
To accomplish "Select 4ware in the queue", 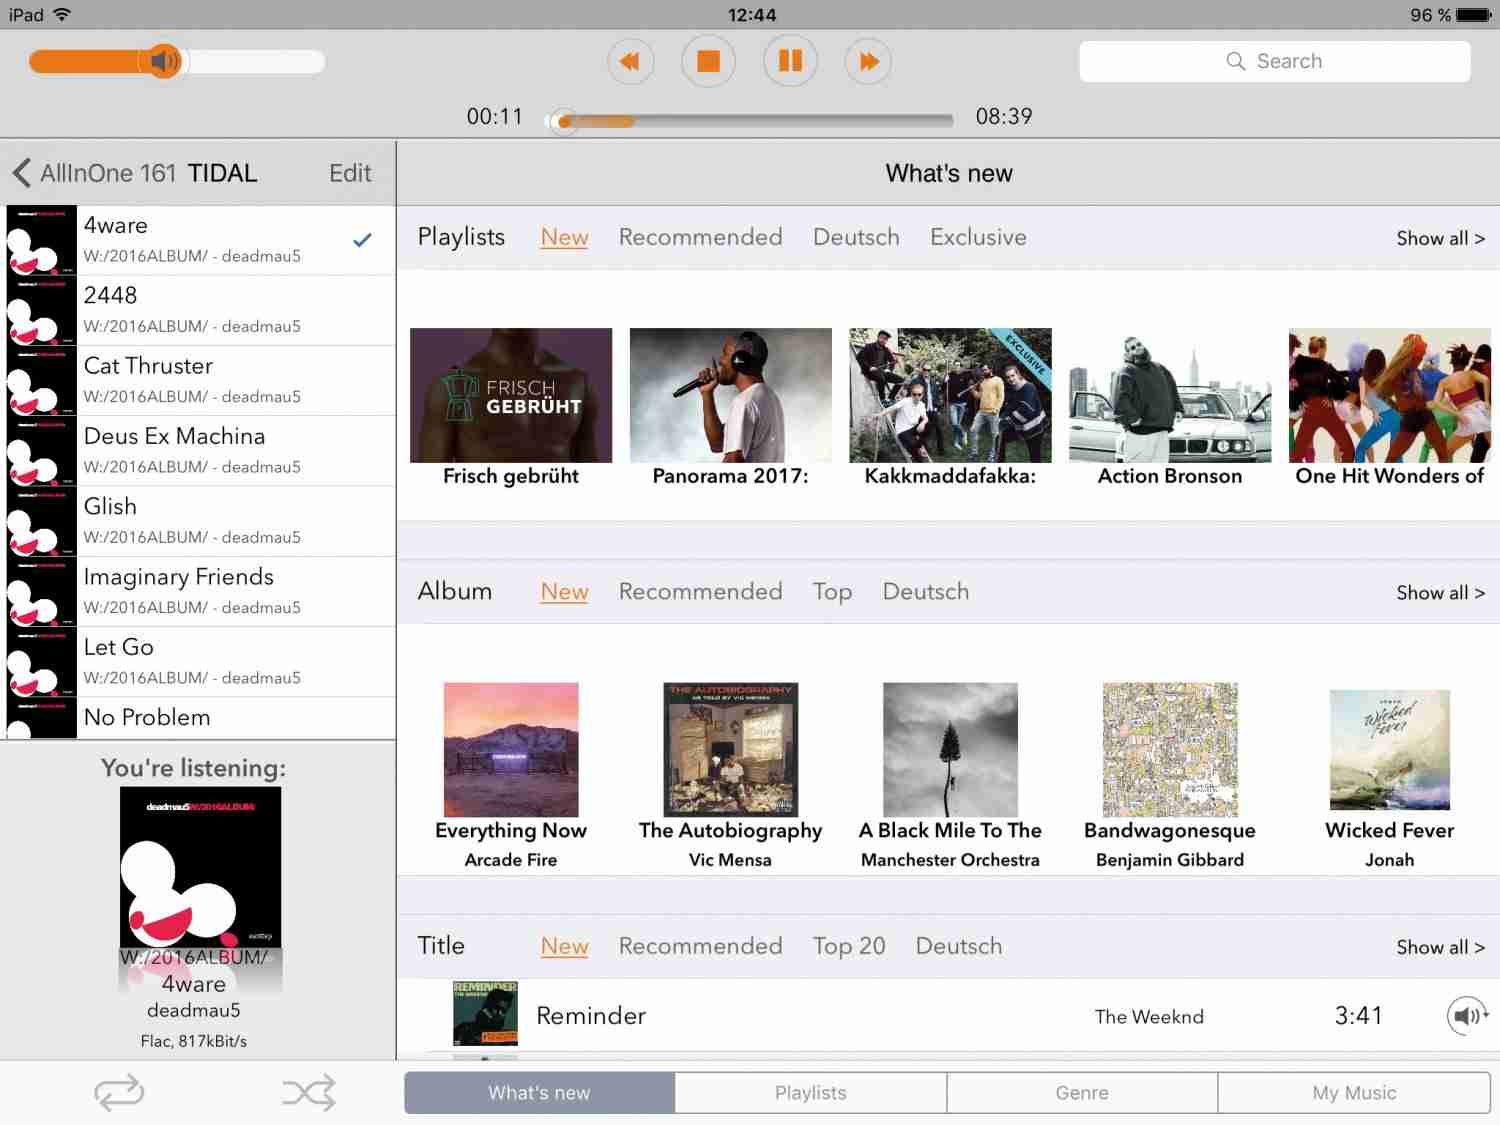I will [201, 240].
